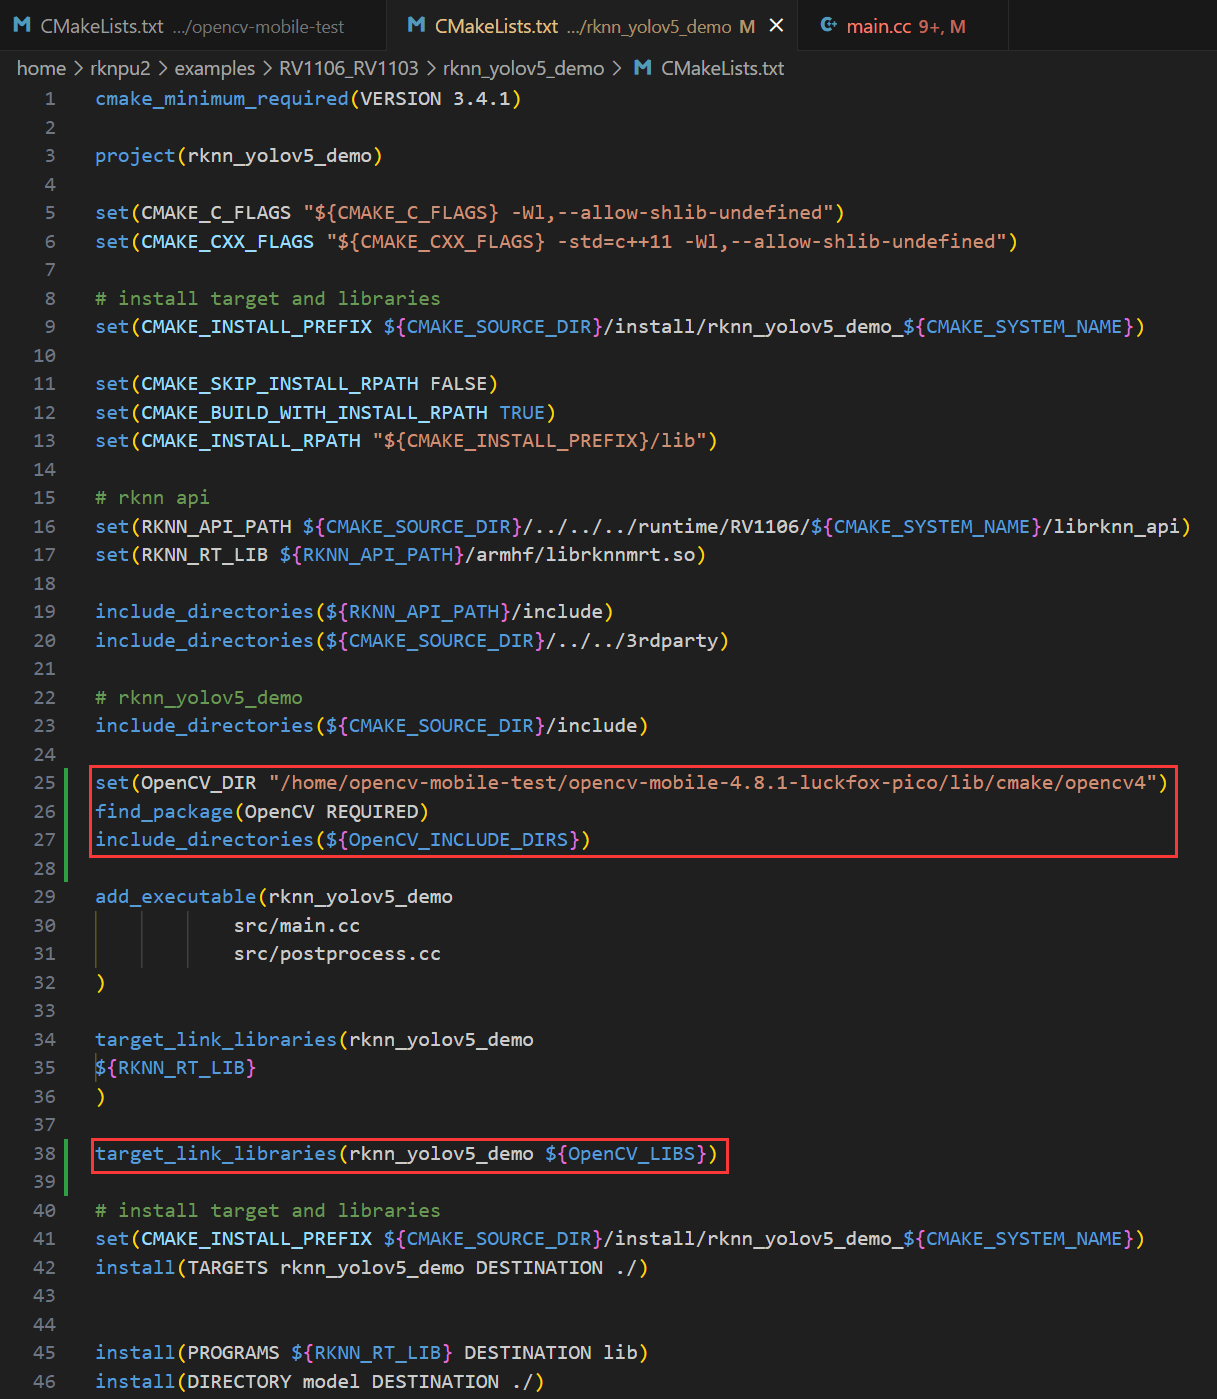Click line number 38 in the gutter

coord(45,1154)
